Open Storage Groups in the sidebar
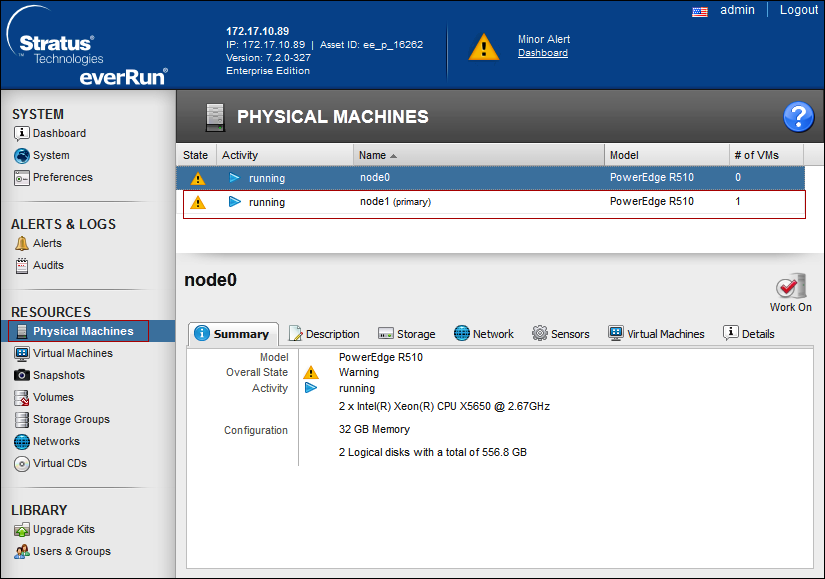The image size is (825, 579). coord(70,419)
